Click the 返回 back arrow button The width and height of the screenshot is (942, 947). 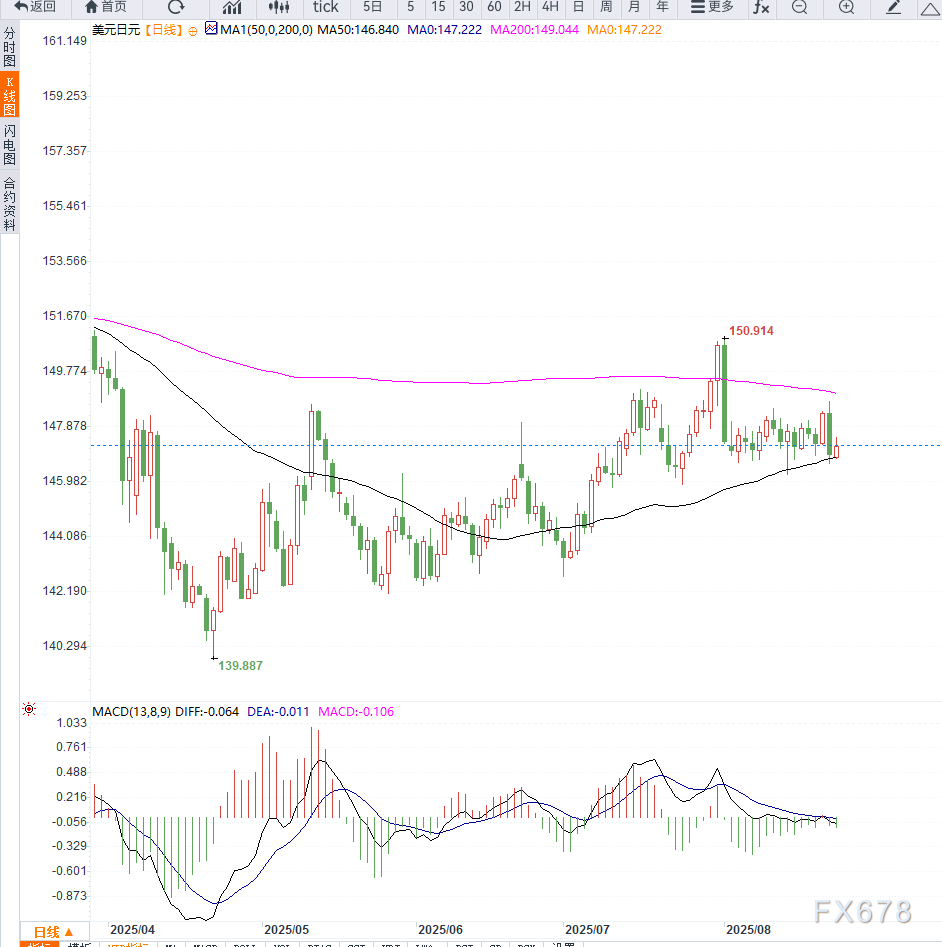[x=34, y=7]
